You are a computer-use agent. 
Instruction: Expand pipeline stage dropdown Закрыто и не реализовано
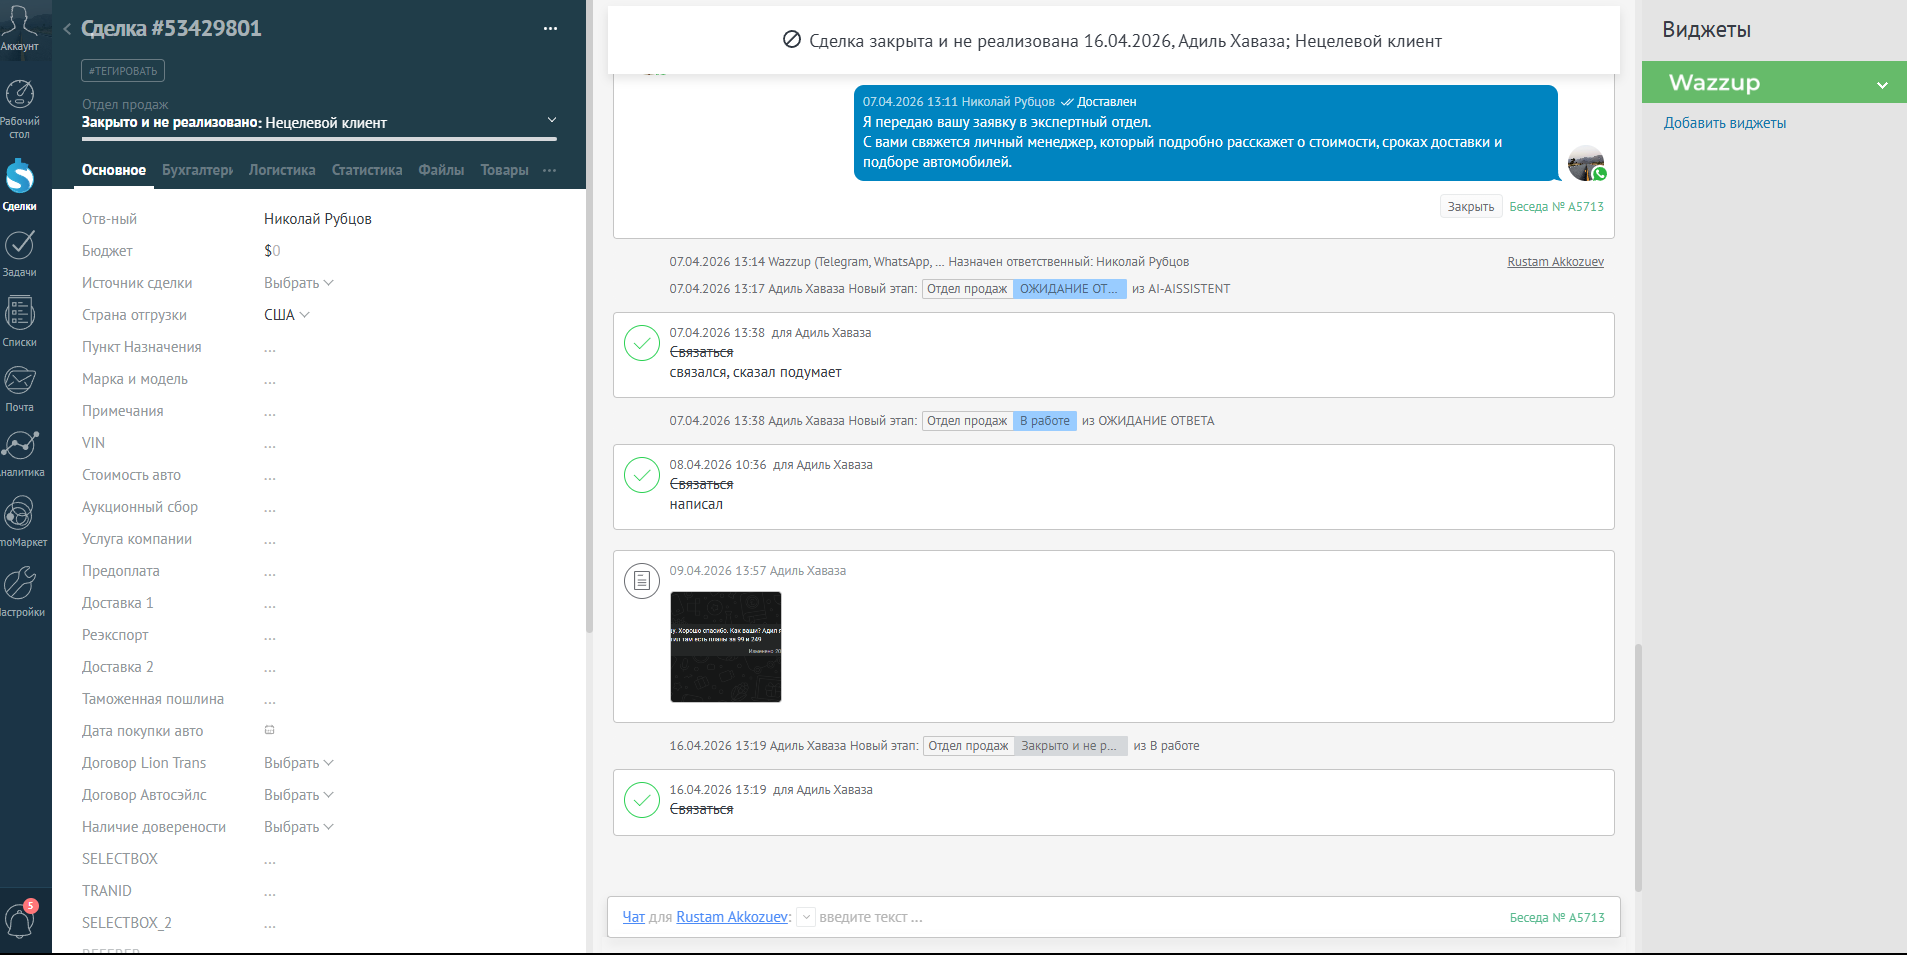[x=551, y=121]
